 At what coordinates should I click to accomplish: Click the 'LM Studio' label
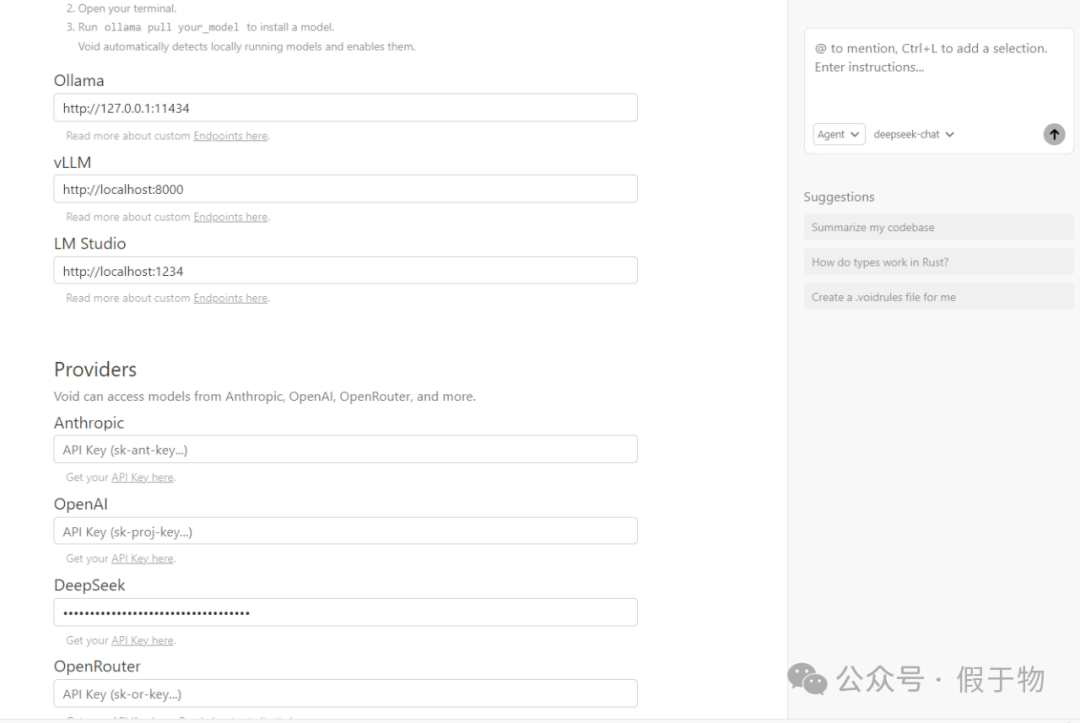click(90, 244)
